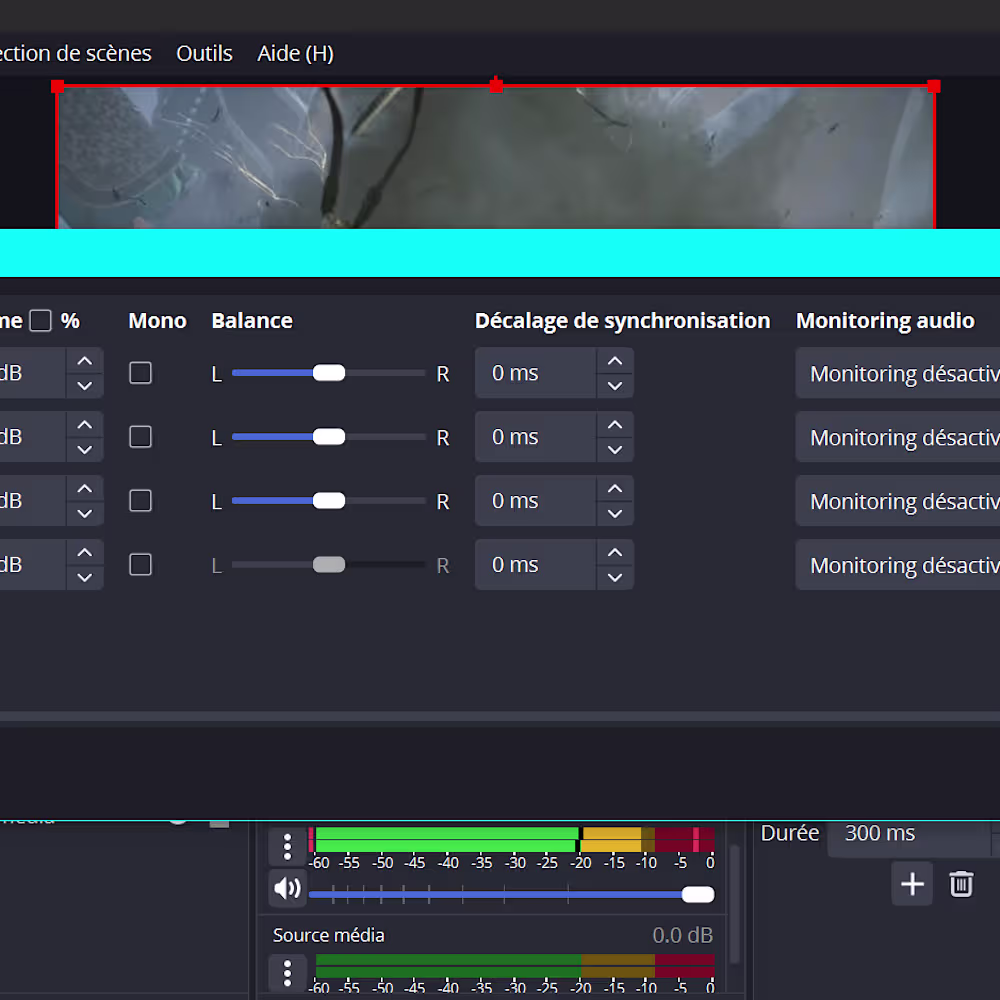Click the first row Balance slider
The height and width of the screenshot is (1000, 1000).
coord(328,373)
